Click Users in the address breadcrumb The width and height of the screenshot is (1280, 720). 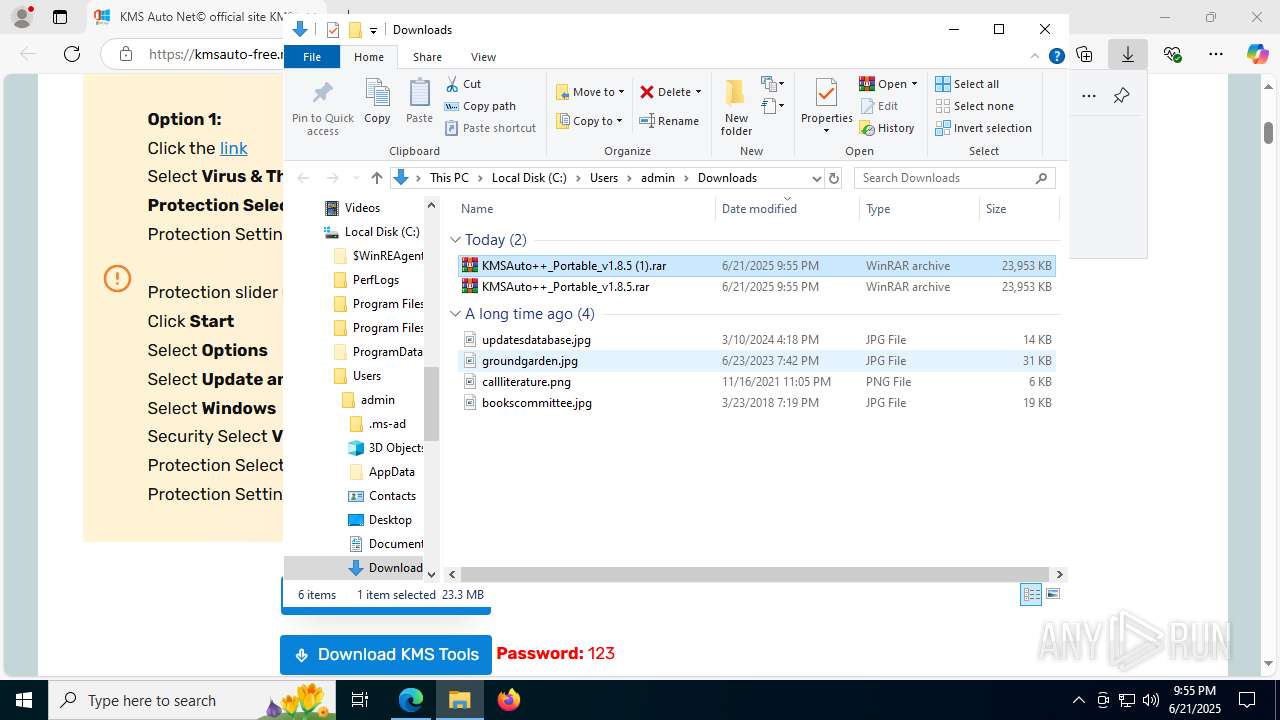point(604,178)
